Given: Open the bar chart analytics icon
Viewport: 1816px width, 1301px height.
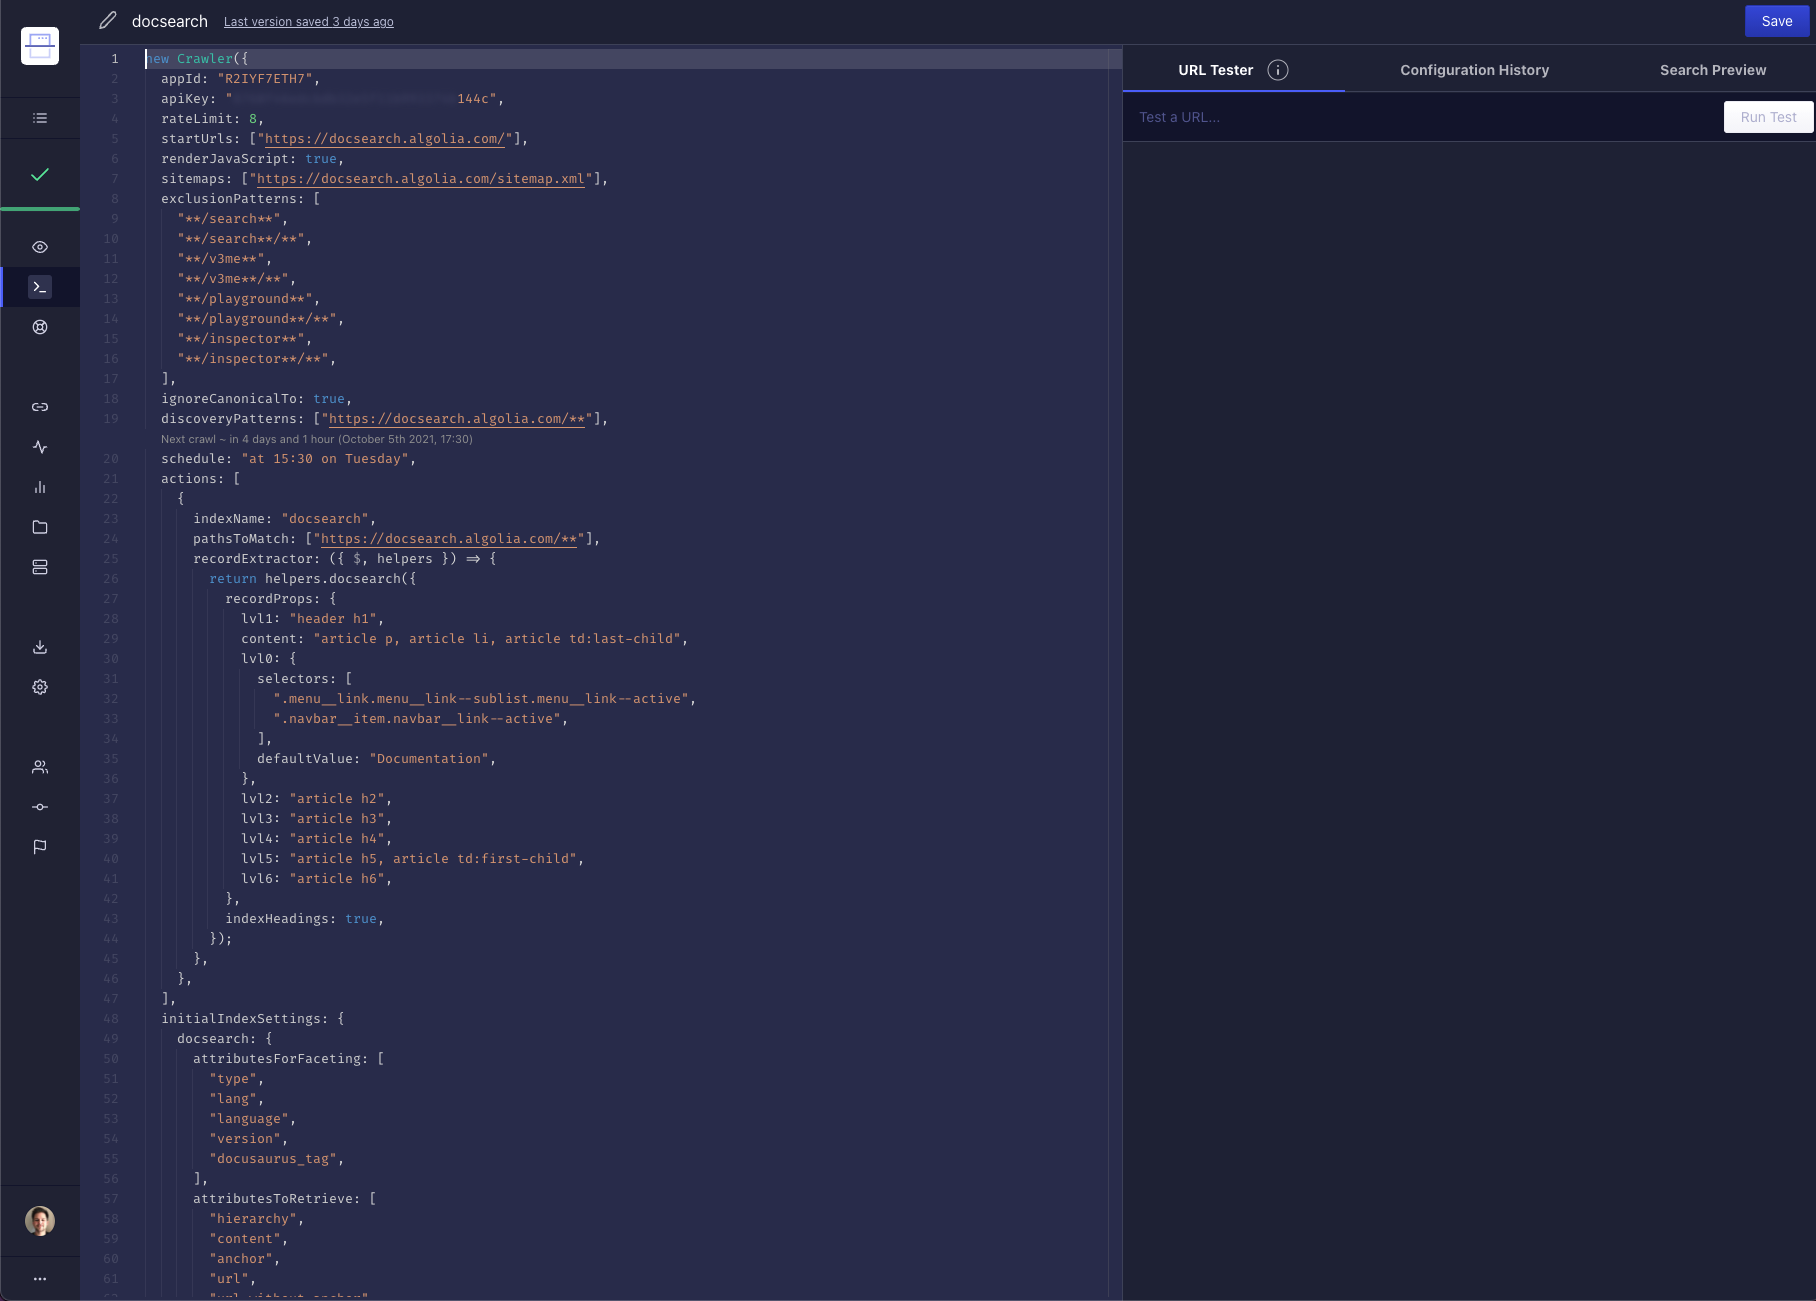Looking at the screenshot, I should point(40,487).
